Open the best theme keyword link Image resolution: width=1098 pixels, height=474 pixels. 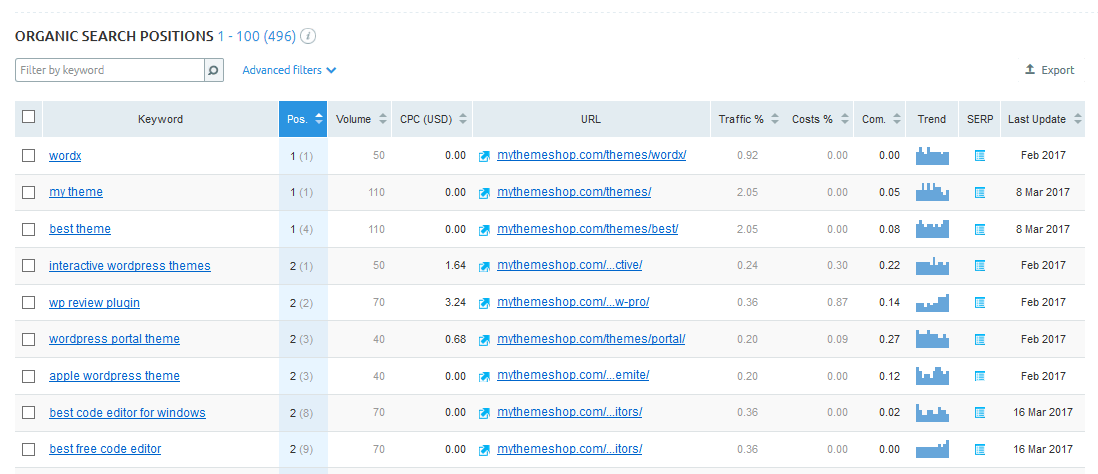pyautogui.click(x=80, y=229)
